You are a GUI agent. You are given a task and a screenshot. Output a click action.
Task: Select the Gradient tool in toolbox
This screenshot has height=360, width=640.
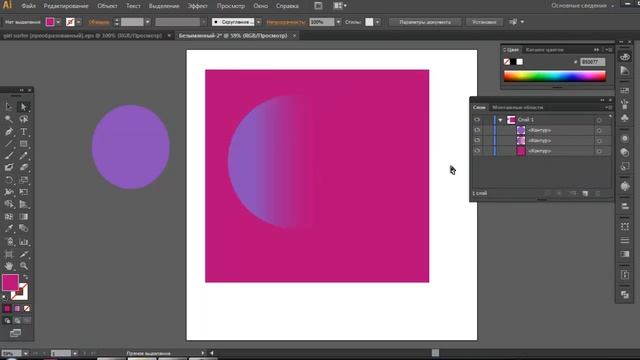coord(23,217)
